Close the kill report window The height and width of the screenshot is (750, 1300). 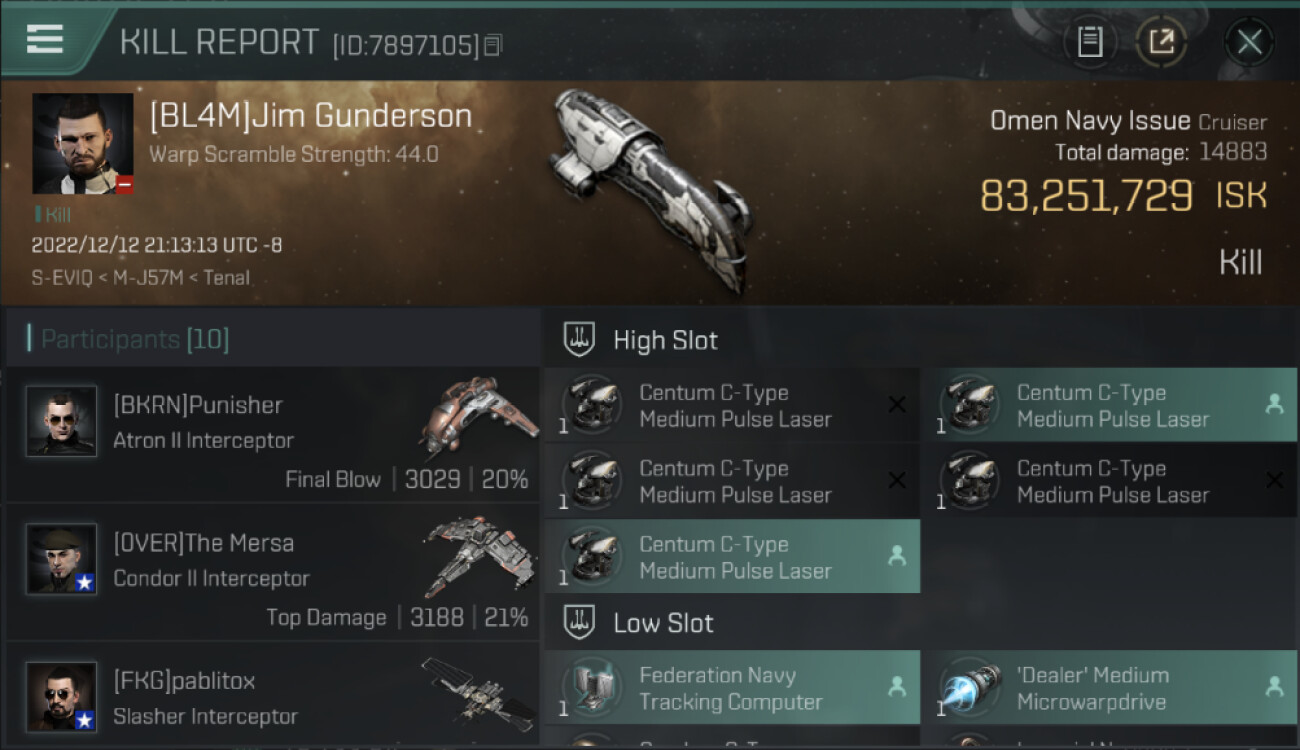[x=1249, y=42]
